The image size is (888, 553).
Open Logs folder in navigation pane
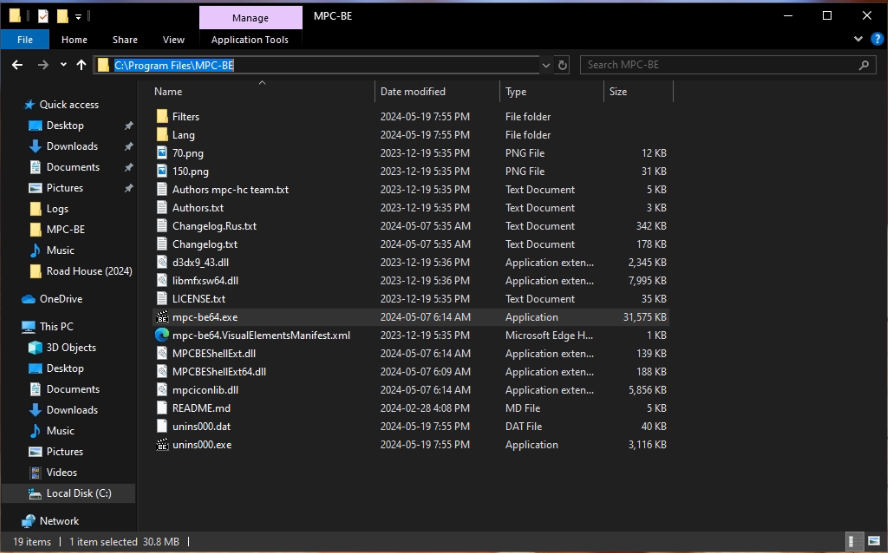coord(57,209)
